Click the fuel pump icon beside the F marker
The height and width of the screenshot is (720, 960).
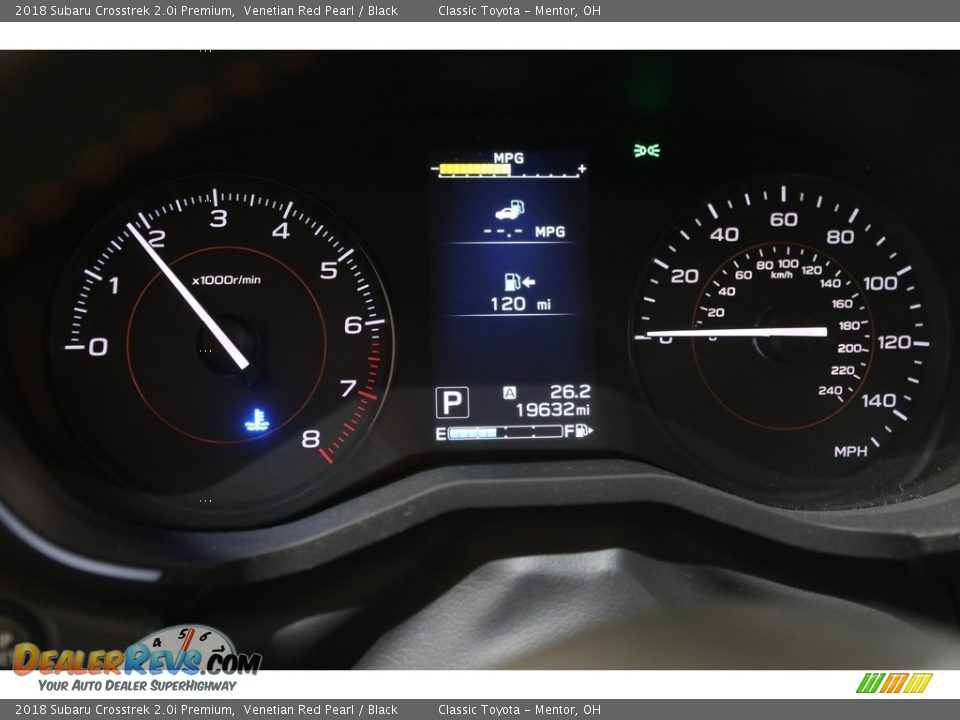[x=585, y=431]
